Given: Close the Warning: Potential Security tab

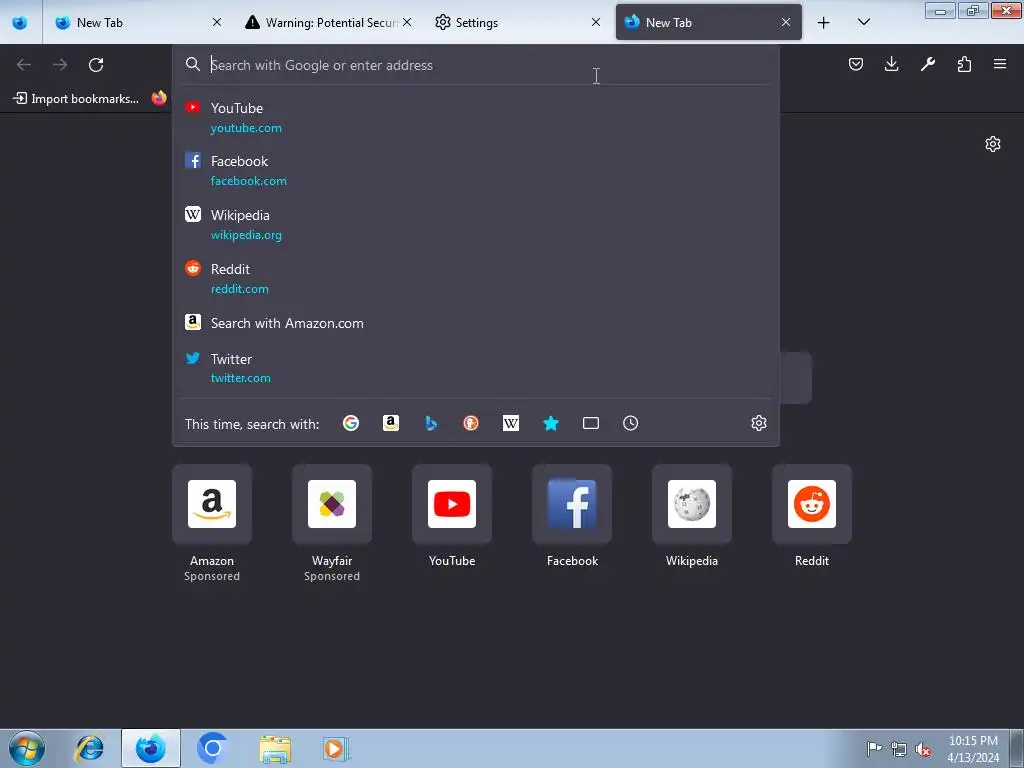Looking at the screenshot, I should click(x=407, y=22).
